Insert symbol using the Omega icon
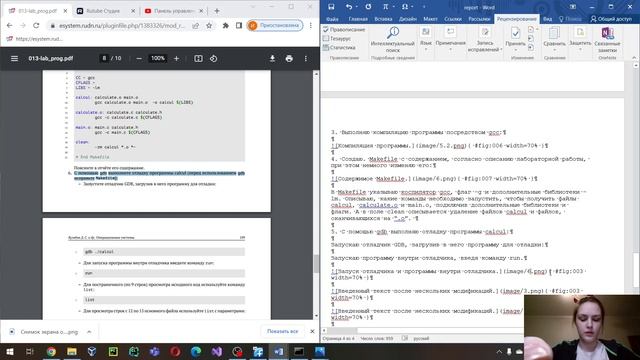The width and height of the screenshot is (640, 360). pos(404,7)
